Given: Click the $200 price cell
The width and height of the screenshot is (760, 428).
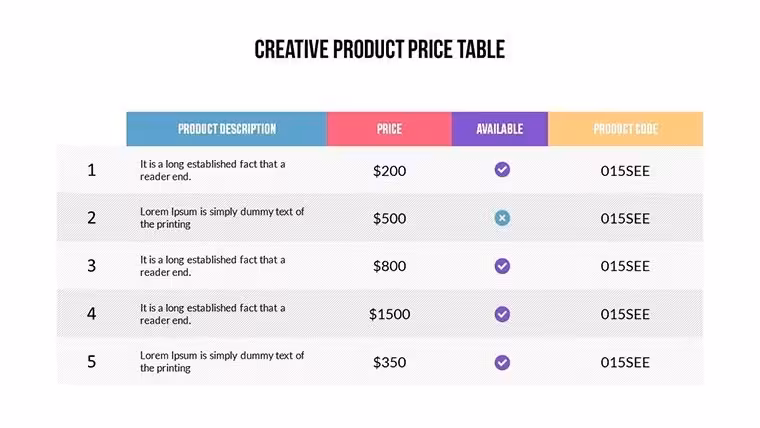Looking at the screenshot, I should [389, 171].
